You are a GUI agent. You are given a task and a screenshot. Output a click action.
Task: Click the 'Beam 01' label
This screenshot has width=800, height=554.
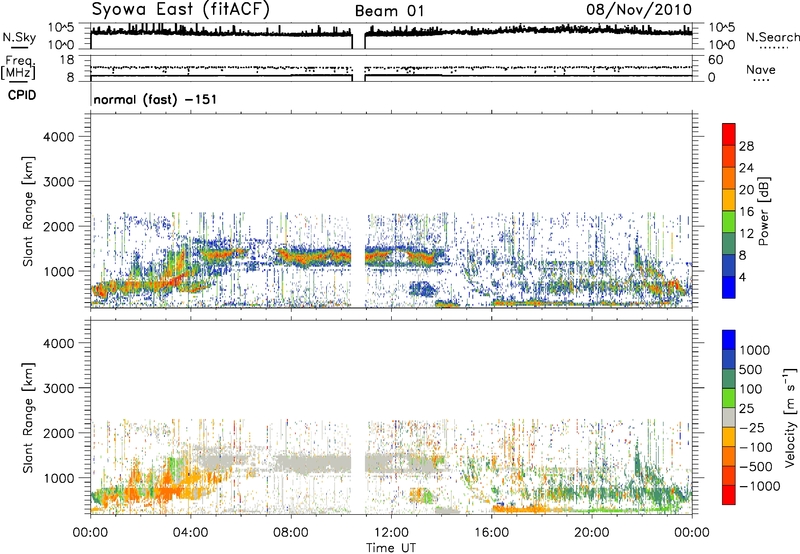click(389, 11)
